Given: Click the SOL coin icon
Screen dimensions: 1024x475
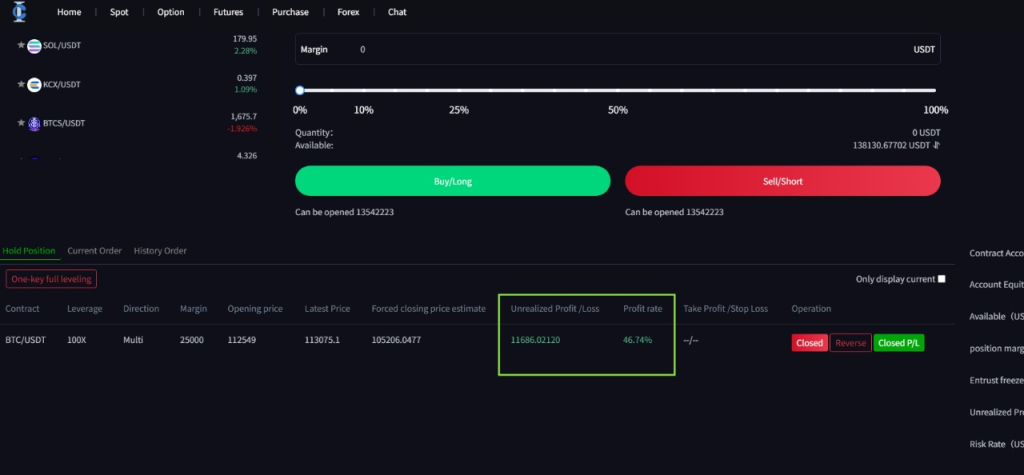Looking at the screenshot, I should [x=34, y=46].
